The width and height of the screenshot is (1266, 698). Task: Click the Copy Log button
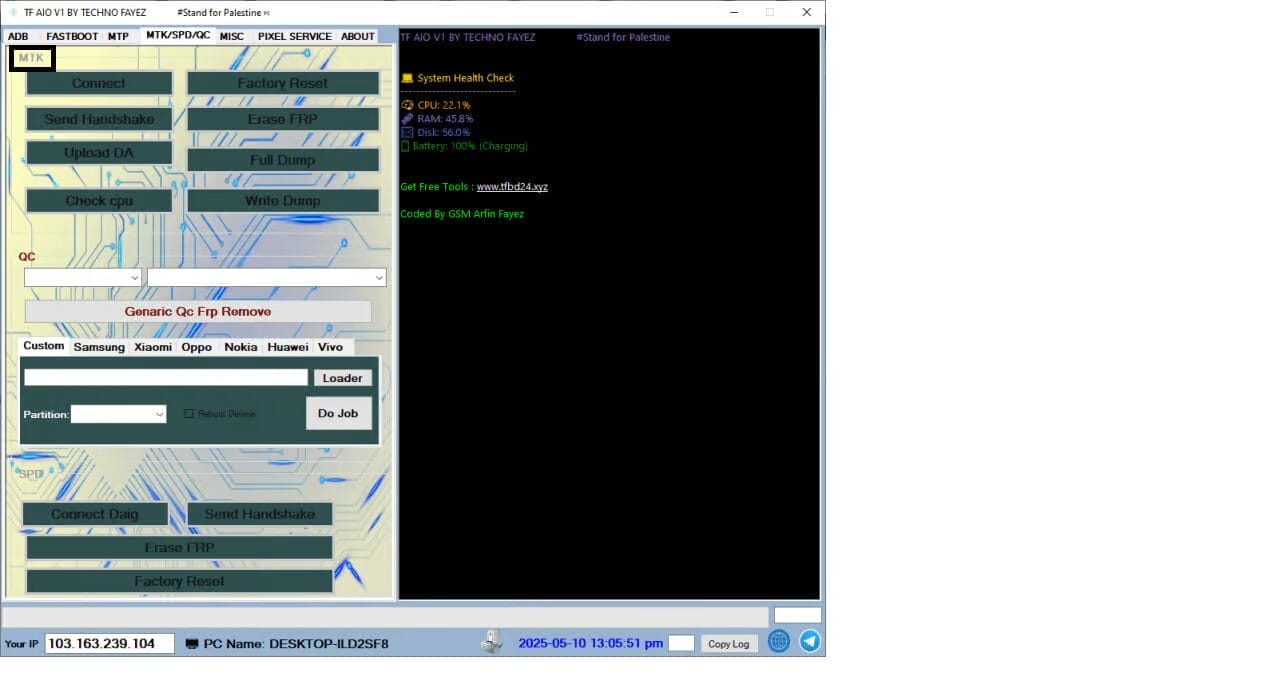click(x=728, y=644)
